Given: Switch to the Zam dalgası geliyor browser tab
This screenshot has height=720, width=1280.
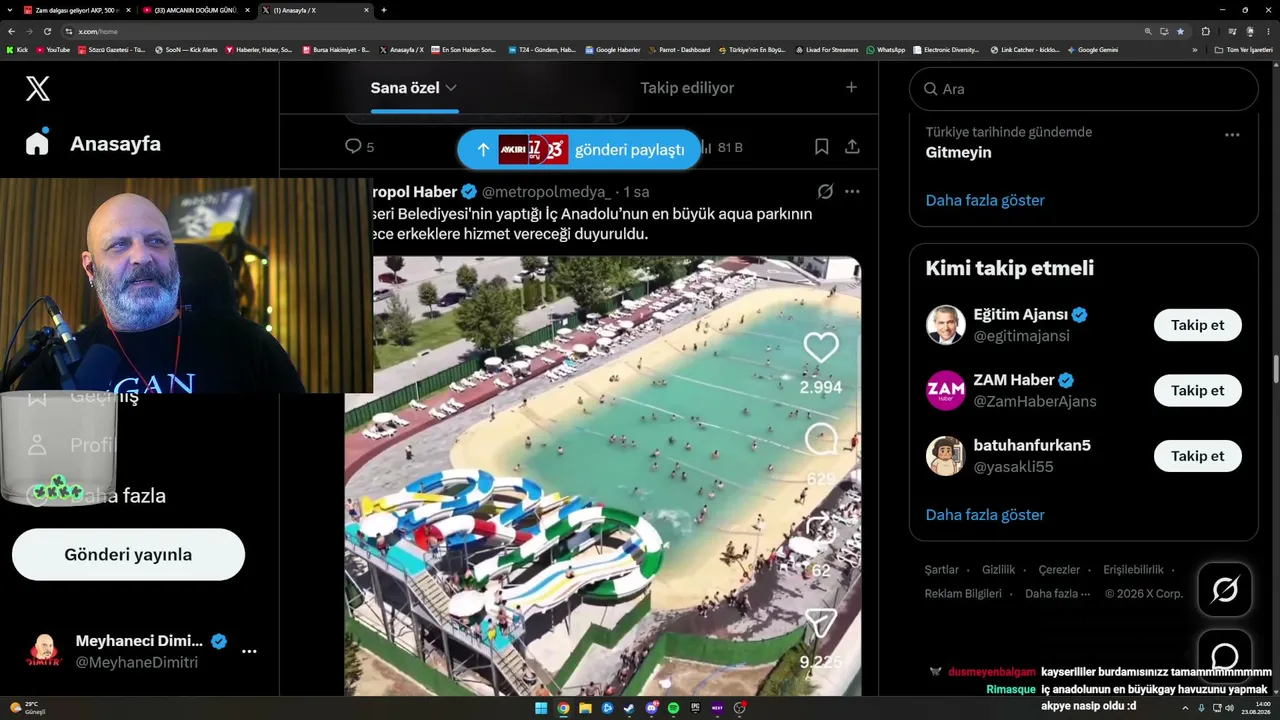Looking at the screenshot, I should pyautogui.click(x=78, y=10).
